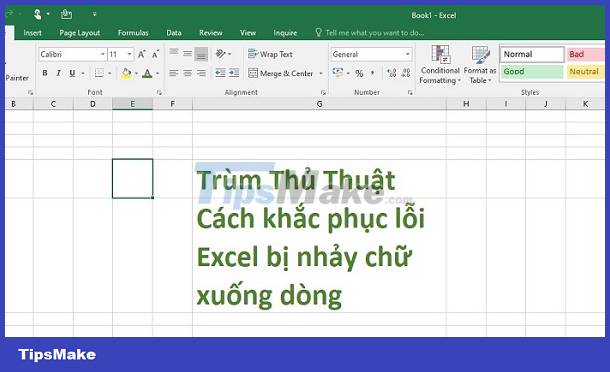
Task: Open the View tab
Action: (x=248, y=33)
